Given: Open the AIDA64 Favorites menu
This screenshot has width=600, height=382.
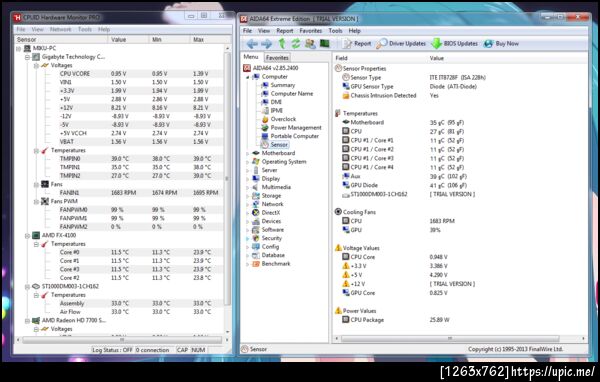Looking at the screenshot, I should click(311, 31).
